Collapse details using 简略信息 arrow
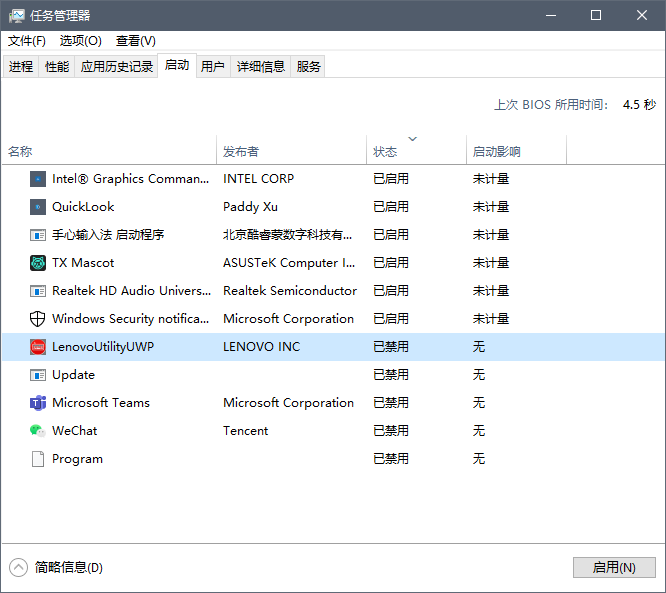The image size is (666, 593). [19, 567]
